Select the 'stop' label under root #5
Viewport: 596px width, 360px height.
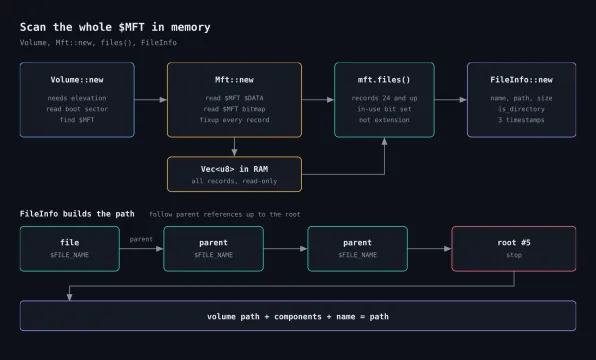coord(514,255)
